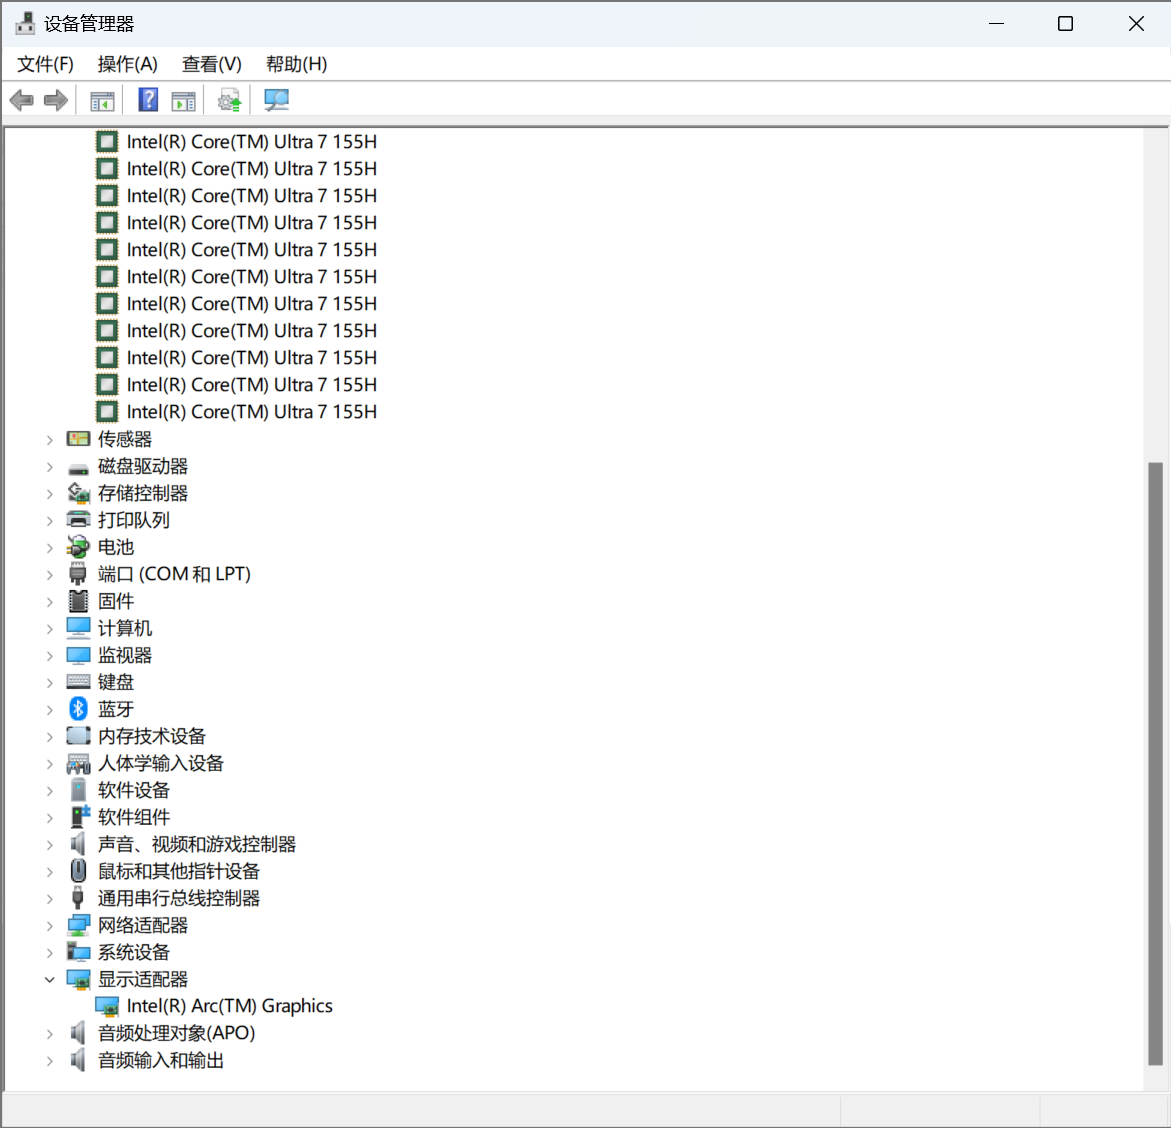Expand the 传感器 category
The width and height of the screenshot is (1171, 1128).
pos(49,440)
